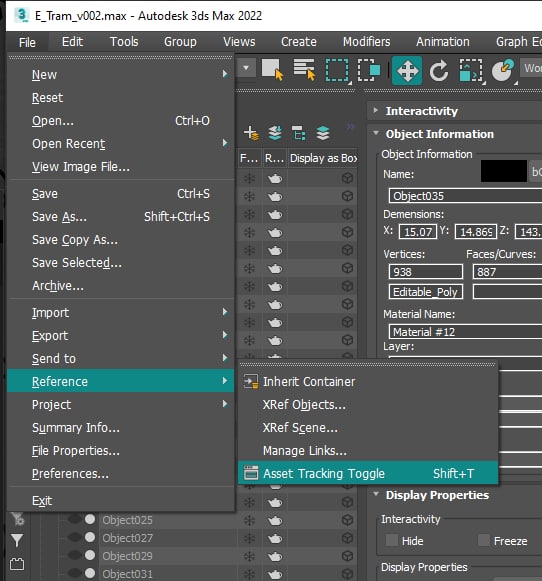Open the Send to submenu
Viewport: 542px width, 581px height.
coord(120,358)
